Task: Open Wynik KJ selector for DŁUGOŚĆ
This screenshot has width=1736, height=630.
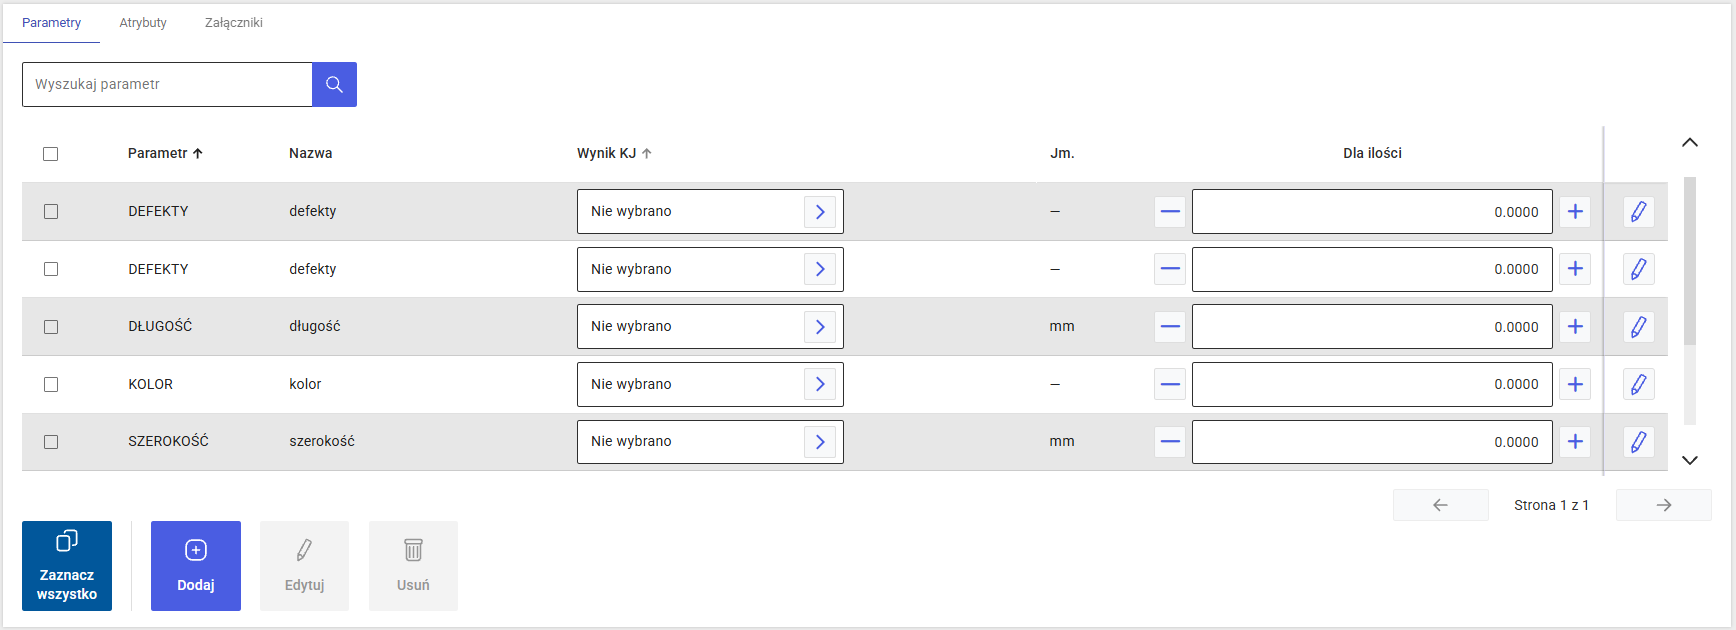Action: (x=710, y=327)
